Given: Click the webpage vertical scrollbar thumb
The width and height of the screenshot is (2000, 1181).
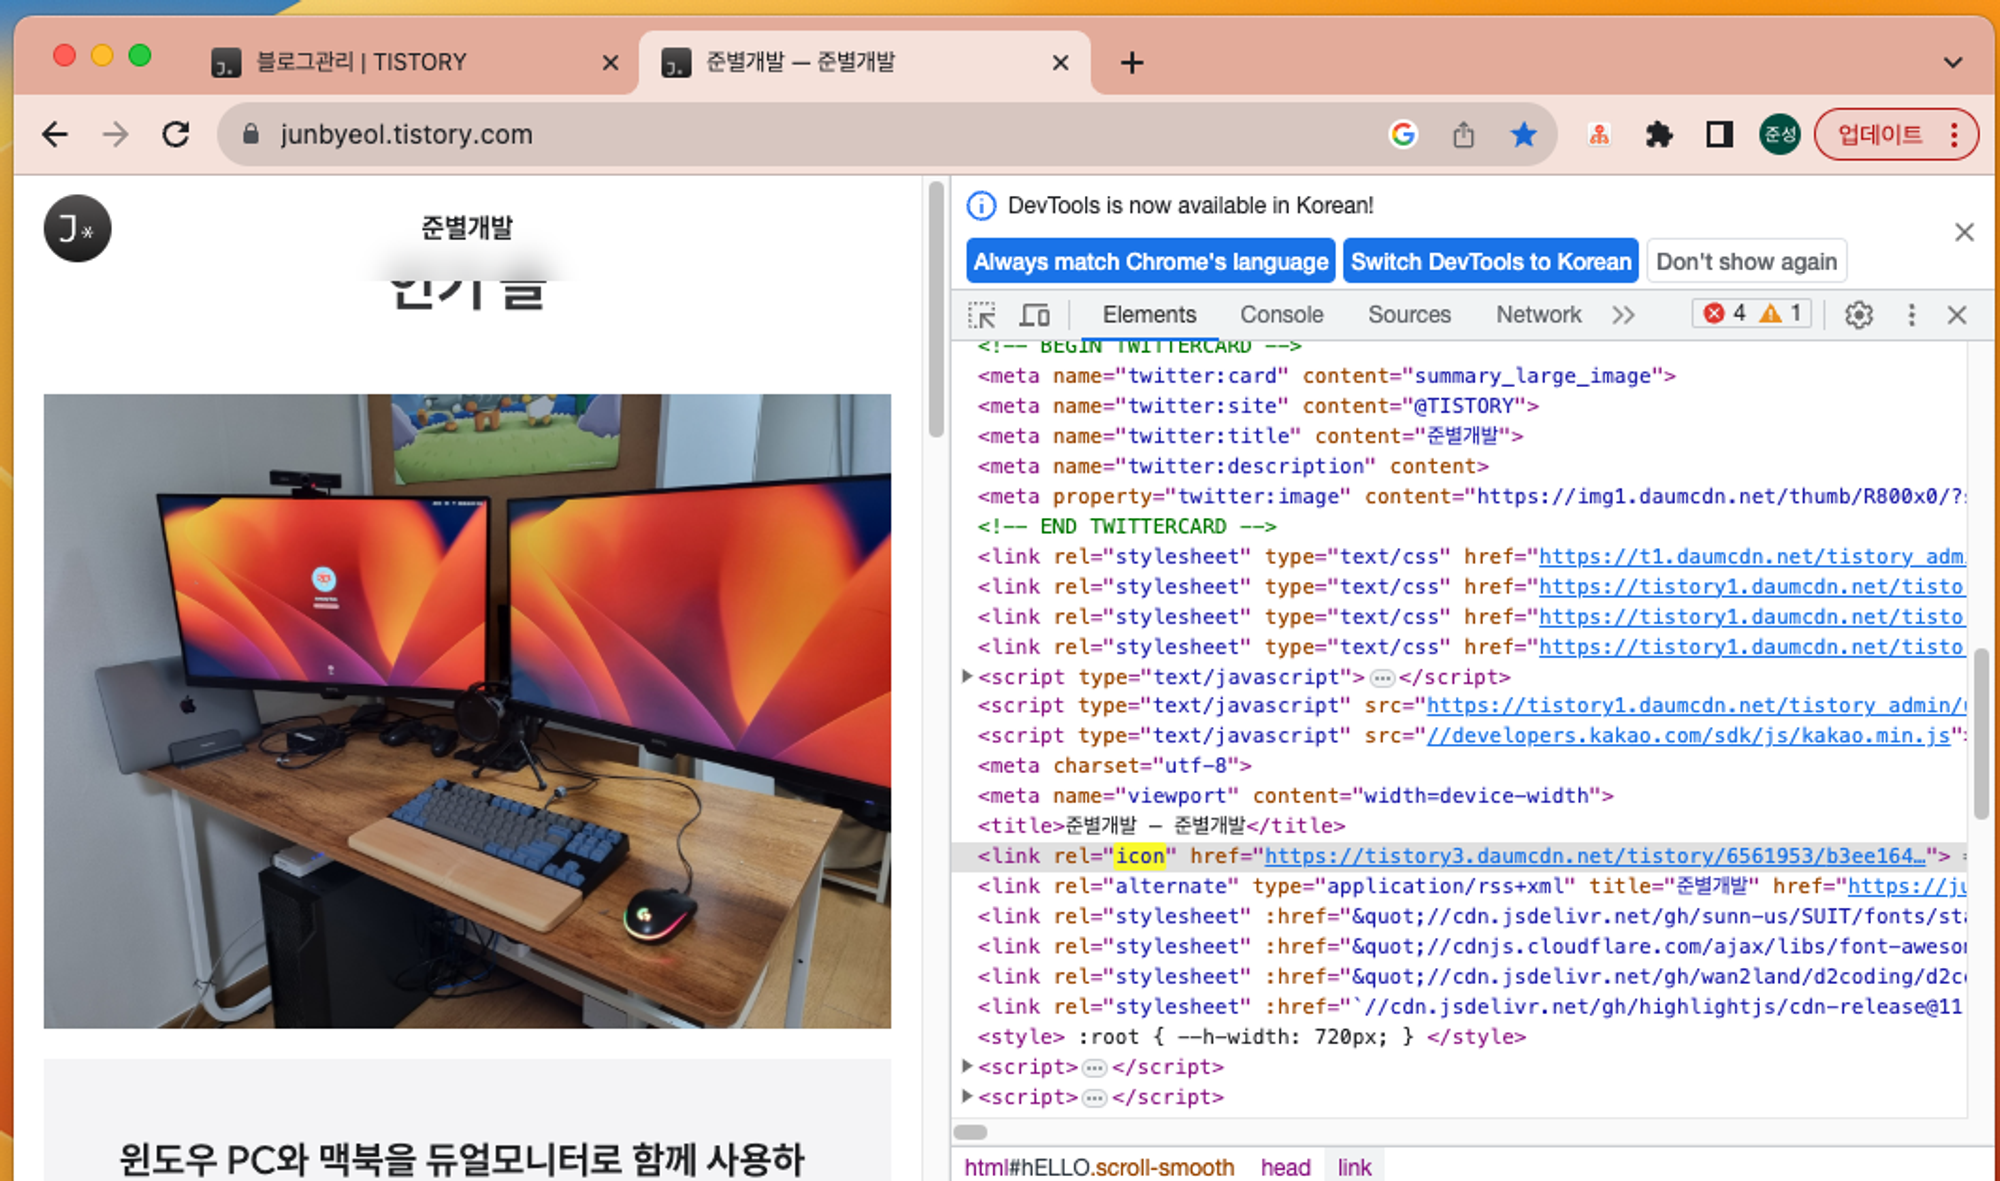Looking at the screenshot, I should [936, 310].
